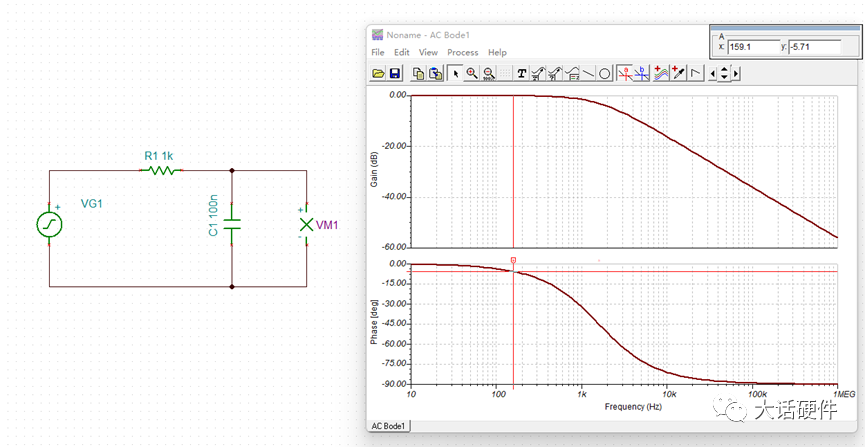Toggle the grid dots toolbar button
The height and width of the screenshot is (447, 865).
505,73
